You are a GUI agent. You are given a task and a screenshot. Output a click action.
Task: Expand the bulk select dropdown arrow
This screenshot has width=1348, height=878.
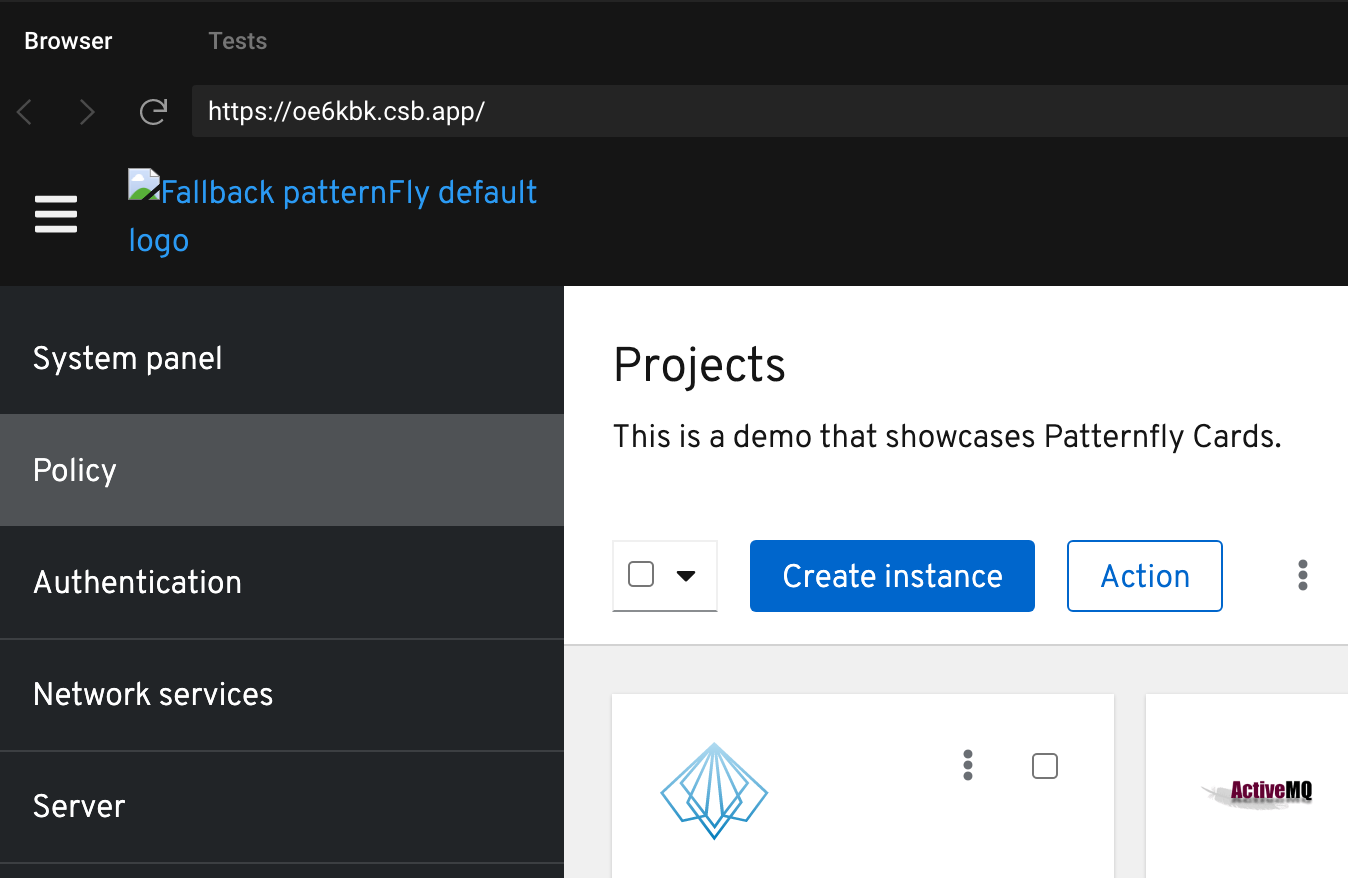686,575
